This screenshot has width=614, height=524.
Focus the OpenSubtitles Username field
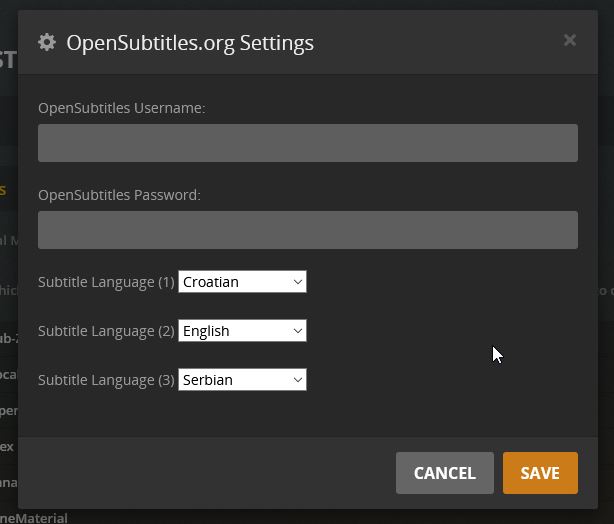tap(307, 143)
